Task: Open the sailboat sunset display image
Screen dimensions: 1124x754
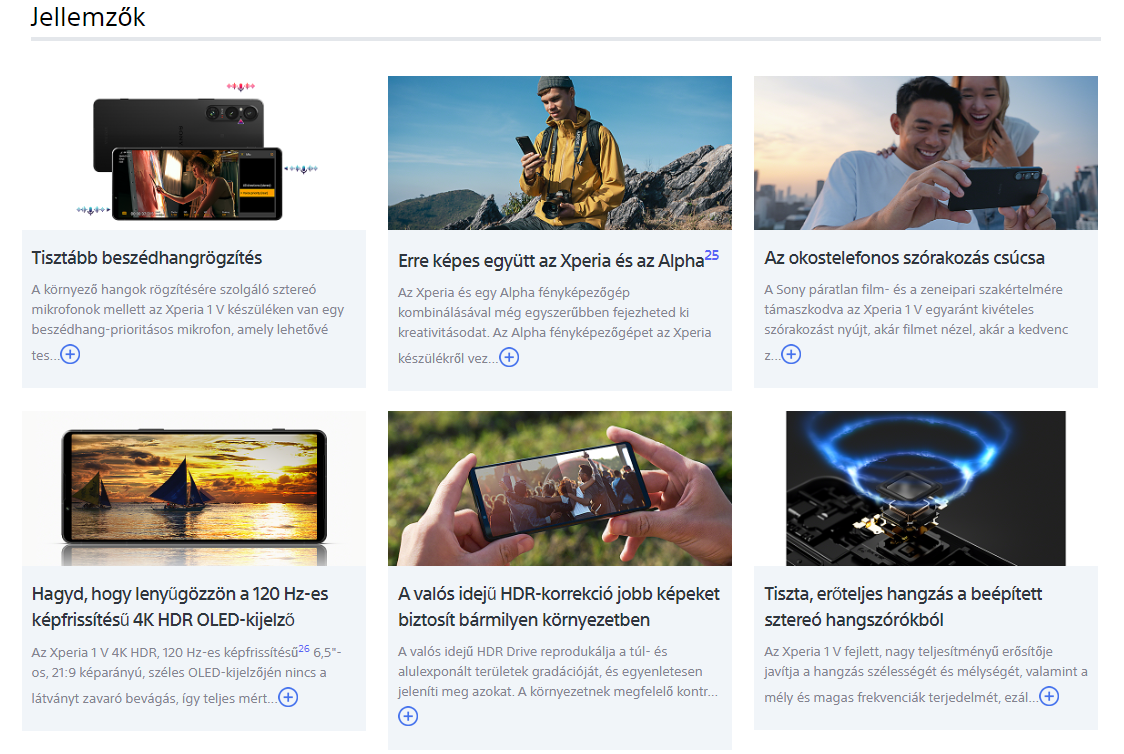Action: (x=194, y=489)
